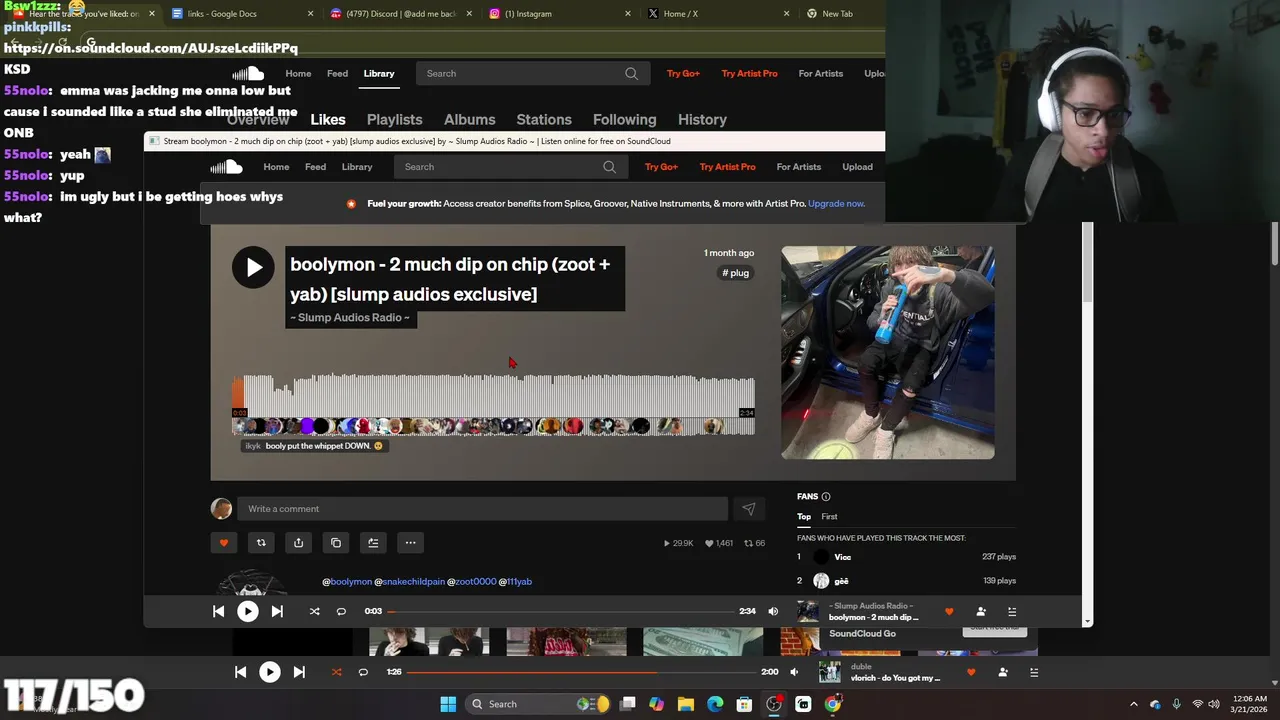The height and width of the screenshot is (720, 1280).
Task: Send the comment with the paper plane icon
Action: tap(749, 509)
